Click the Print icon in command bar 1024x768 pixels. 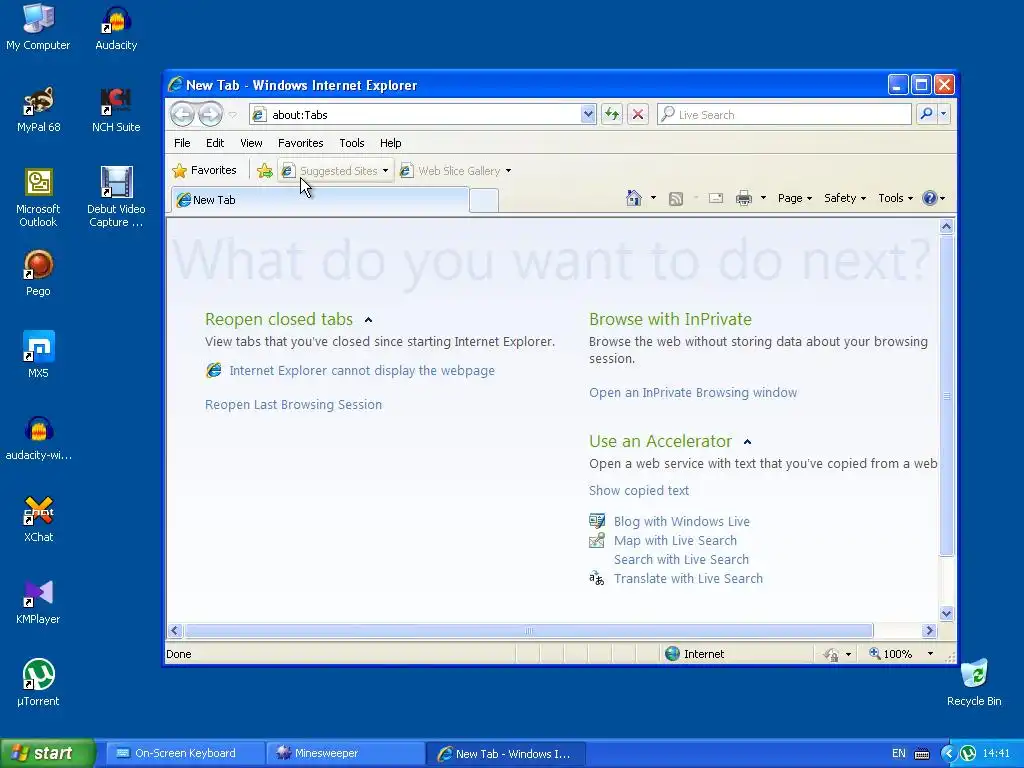tap(743, 198)
